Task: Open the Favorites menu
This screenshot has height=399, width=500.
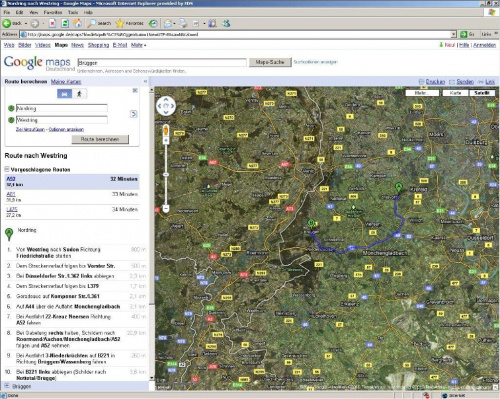Action: click(x=53, y=12)
